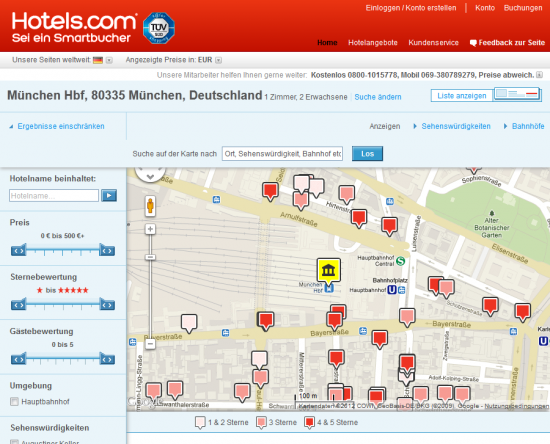
Task: Click the red hotel pin left of Luisenstraße
Action: (x=389, y=226)
